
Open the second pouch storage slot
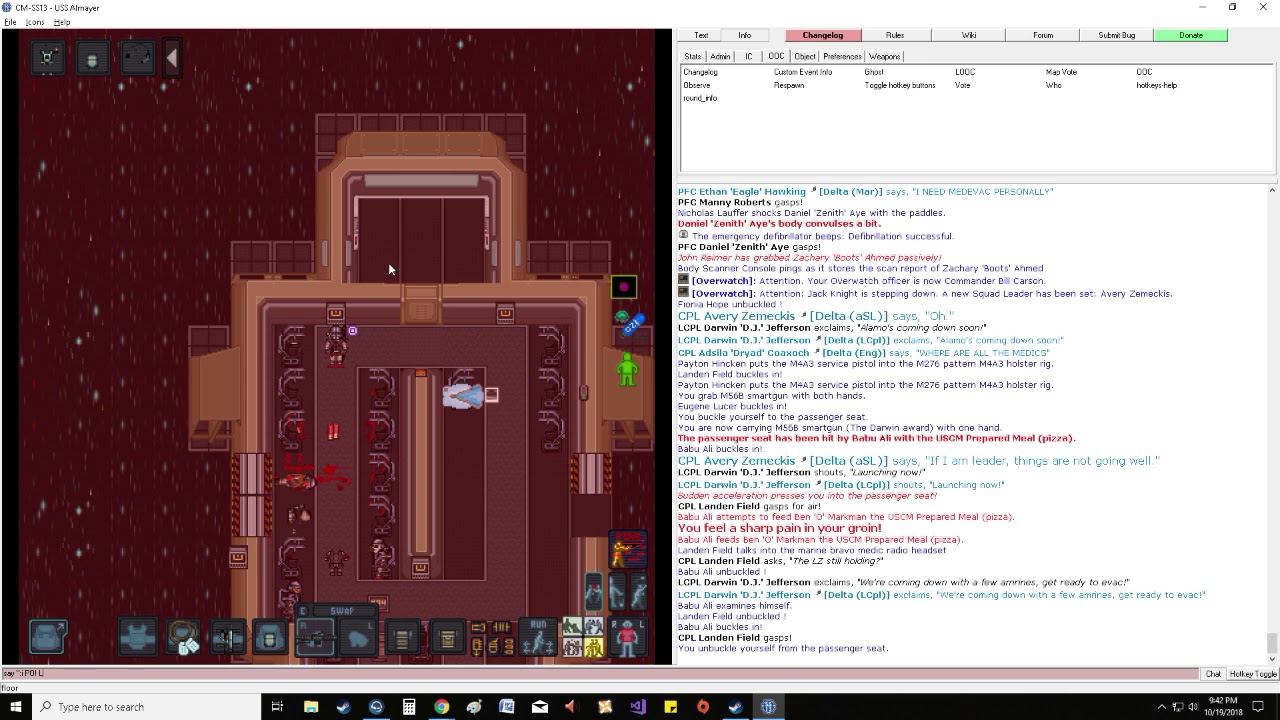tap(447, 637)
